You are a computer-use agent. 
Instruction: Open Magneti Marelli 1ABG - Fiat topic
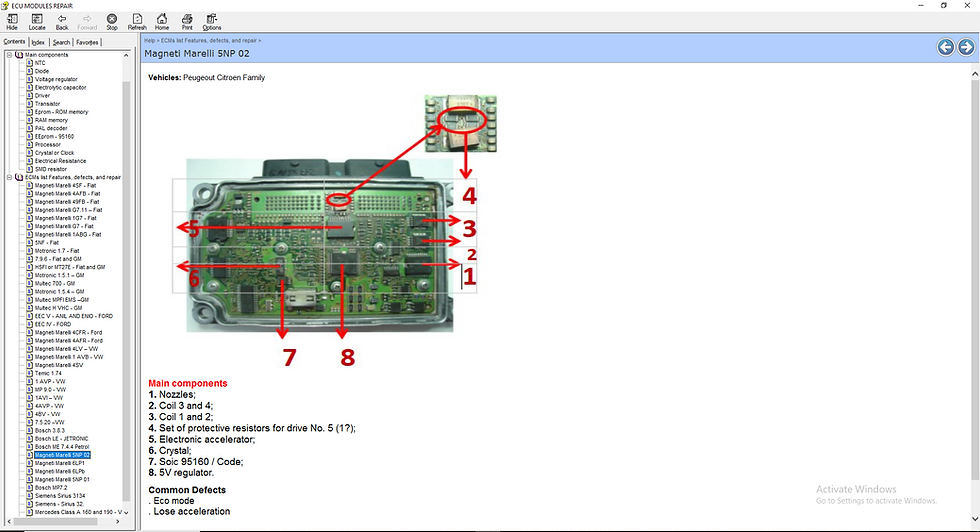click(68, 234)
